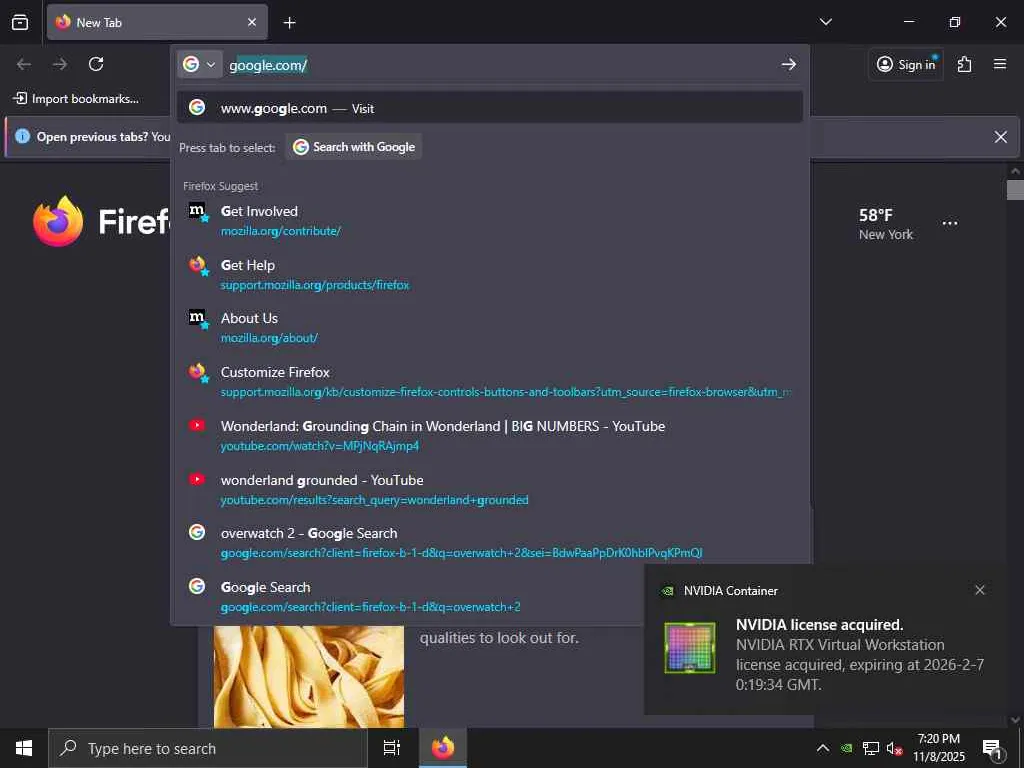Image resolution: width=1024 pixels, height=768 pixels.
Task: Open About Us mozilla.org suggestion
Action: coord(490,327)
